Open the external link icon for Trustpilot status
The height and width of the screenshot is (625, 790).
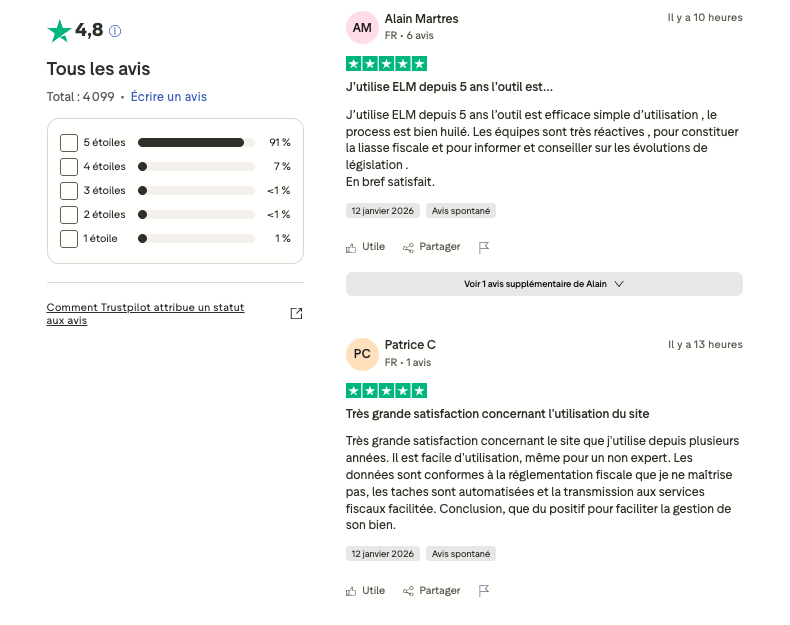pos(296,314)
